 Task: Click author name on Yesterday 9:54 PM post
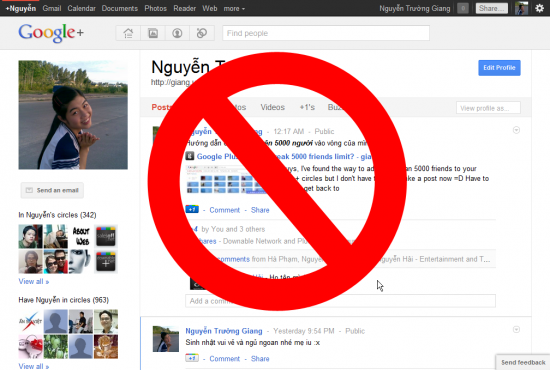(x=224, y=331)
